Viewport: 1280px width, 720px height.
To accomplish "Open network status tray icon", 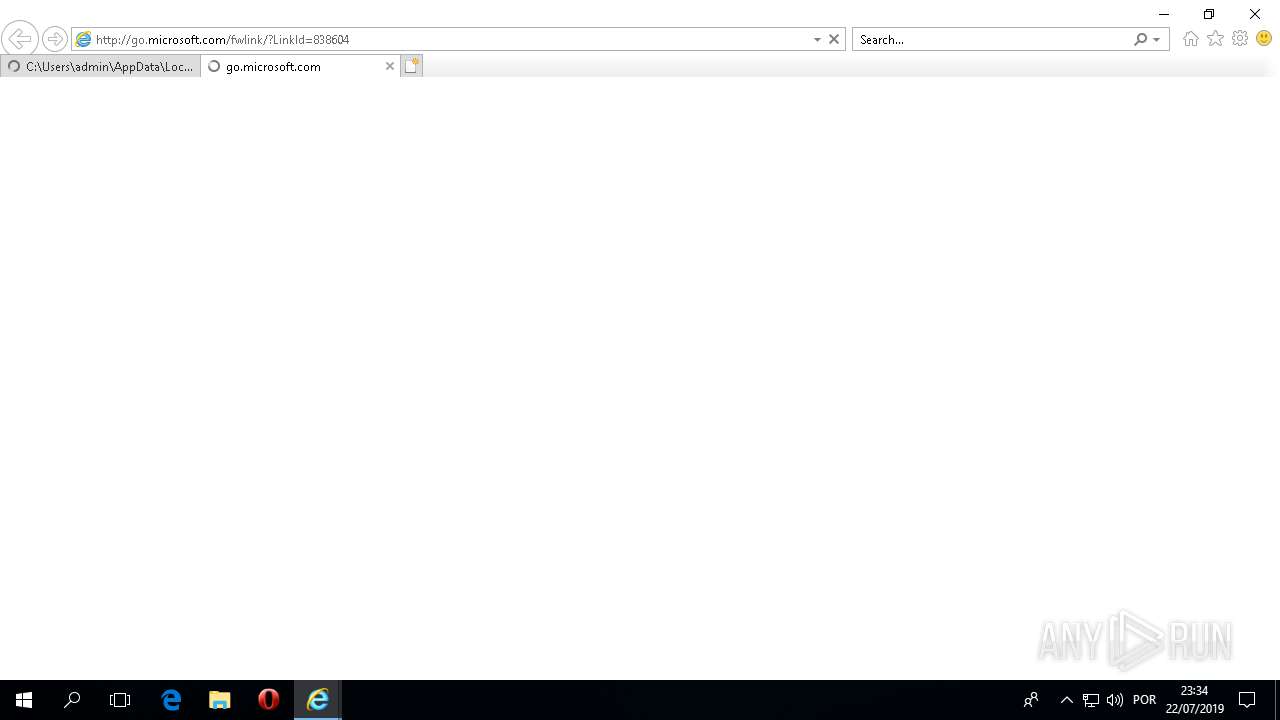I will tap(1091, 700).
